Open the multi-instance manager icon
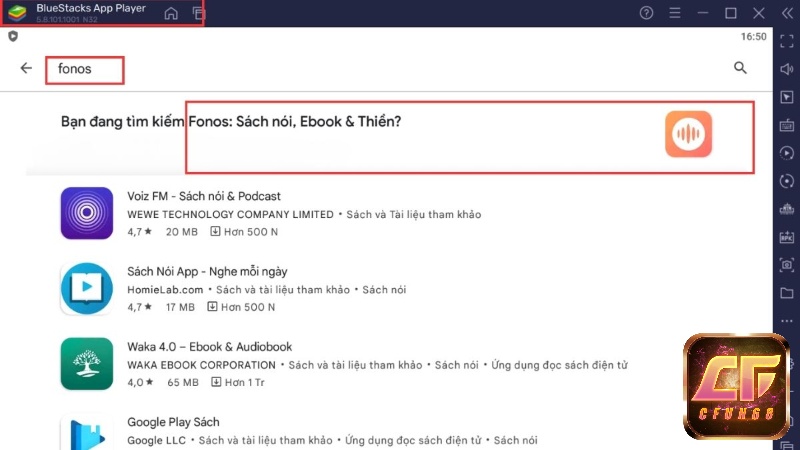The width and height of the screenshot is (800, 450). tap(787, 209)
